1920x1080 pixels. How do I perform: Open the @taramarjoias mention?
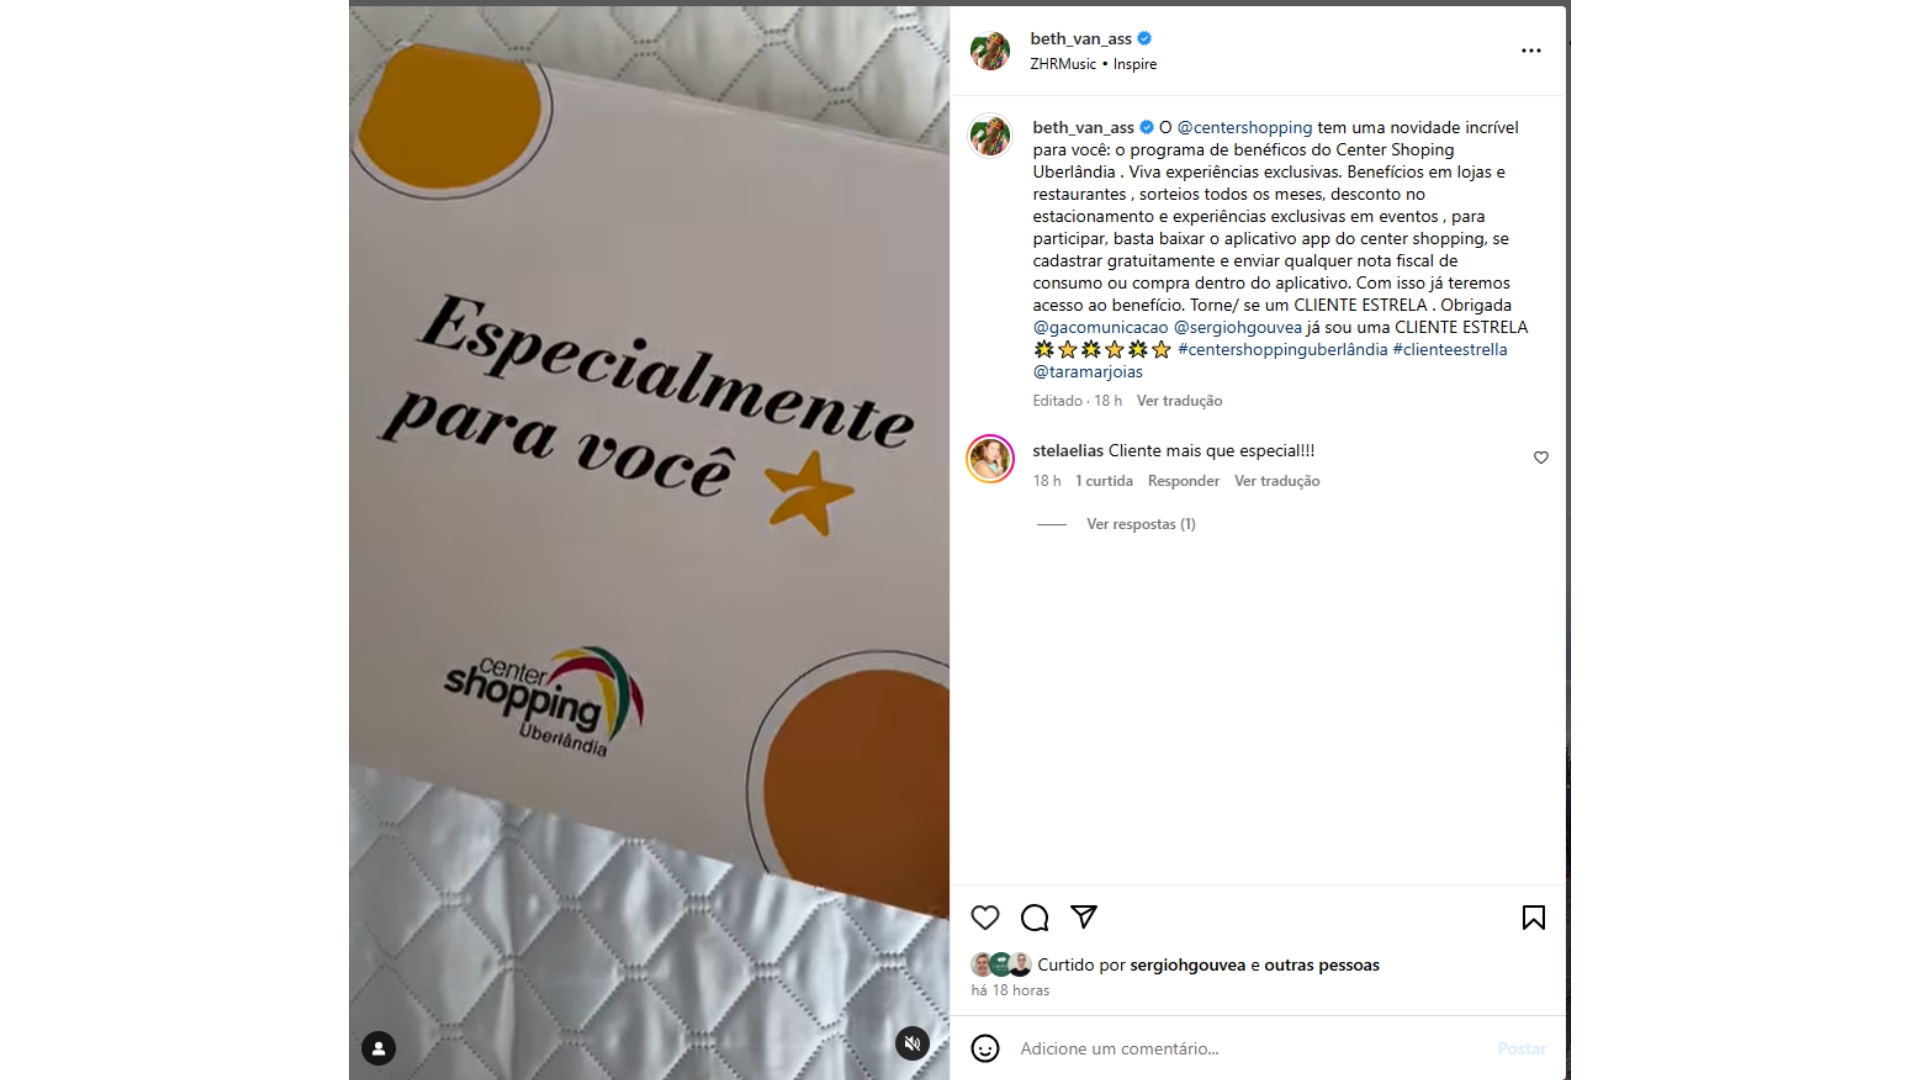coord(1087,371)
